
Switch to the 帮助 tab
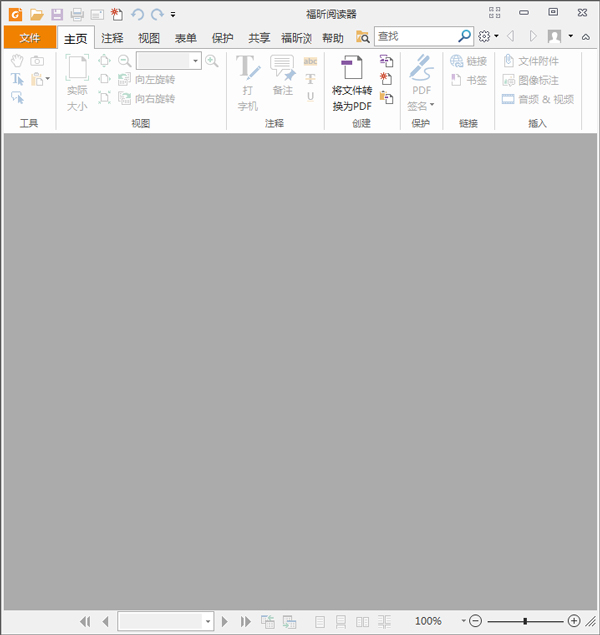[333, 38]
